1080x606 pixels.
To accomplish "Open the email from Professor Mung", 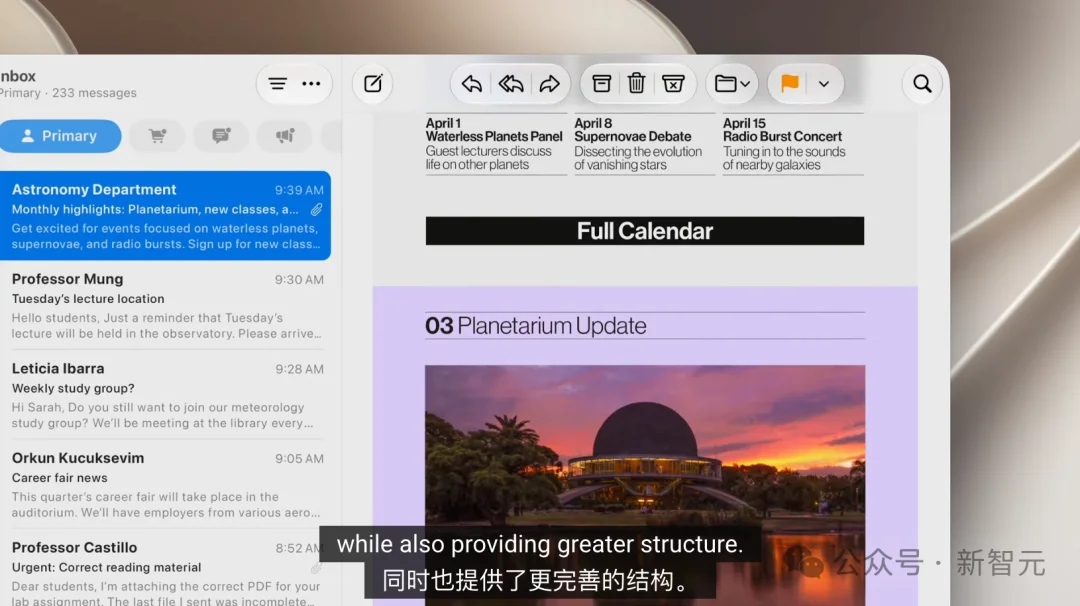I will [x=165, y=305].
